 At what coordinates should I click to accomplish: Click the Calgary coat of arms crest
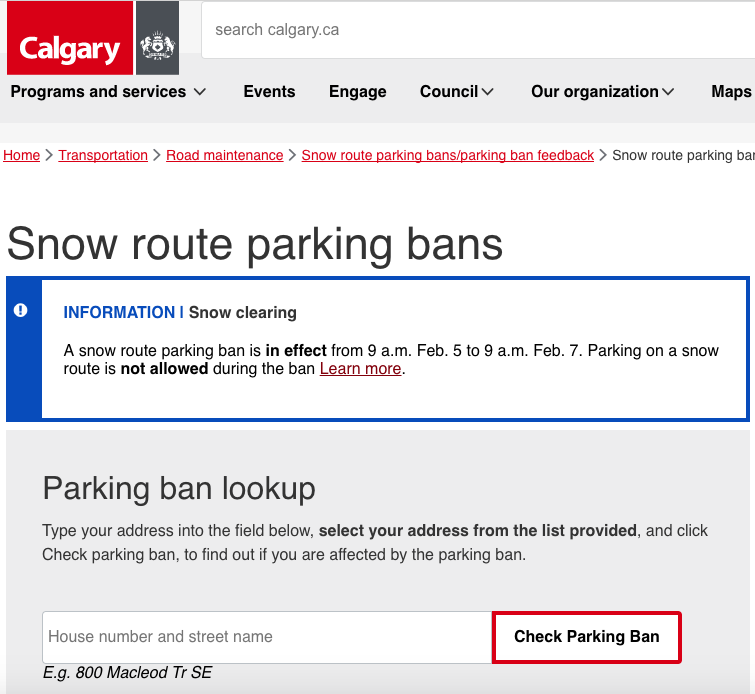[x=157, y=38]
